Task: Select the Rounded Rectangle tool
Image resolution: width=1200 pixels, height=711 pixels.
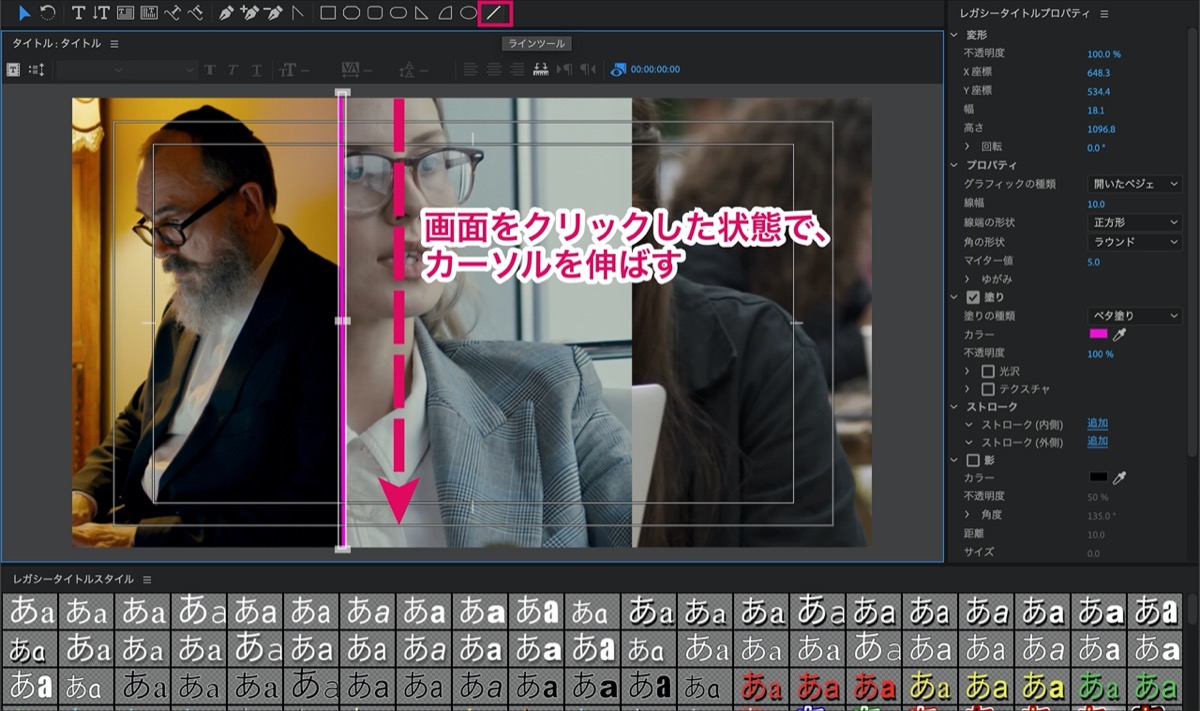Action: pos(398,13)
